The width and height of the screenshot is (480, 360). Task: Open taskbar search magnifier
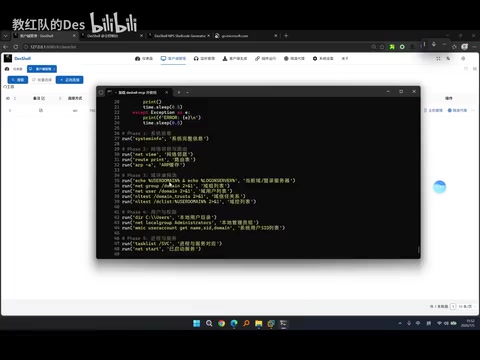(x=209, y=323)
